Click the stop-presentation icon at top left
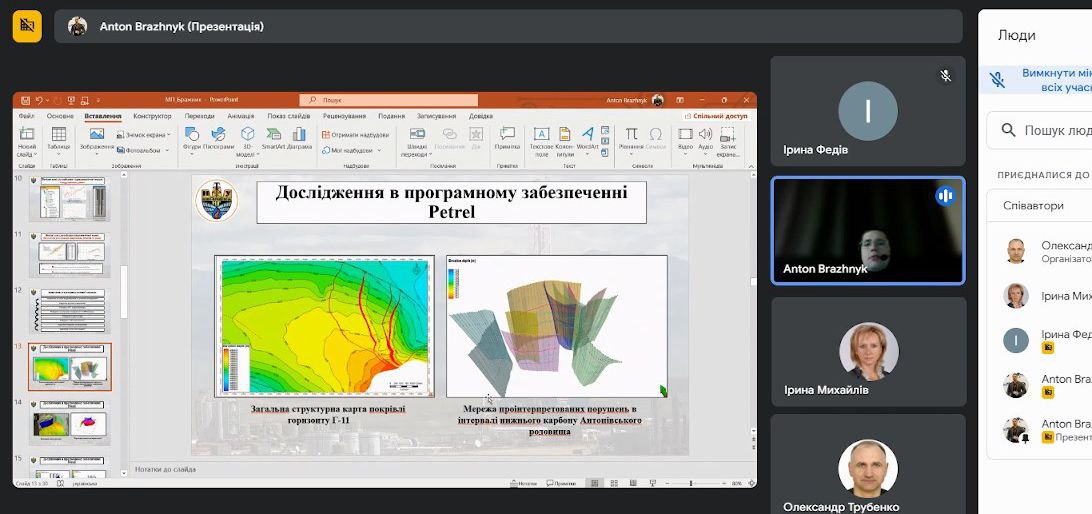The width and height of the screenshot is (1092, 514). (x=27, y=26)
